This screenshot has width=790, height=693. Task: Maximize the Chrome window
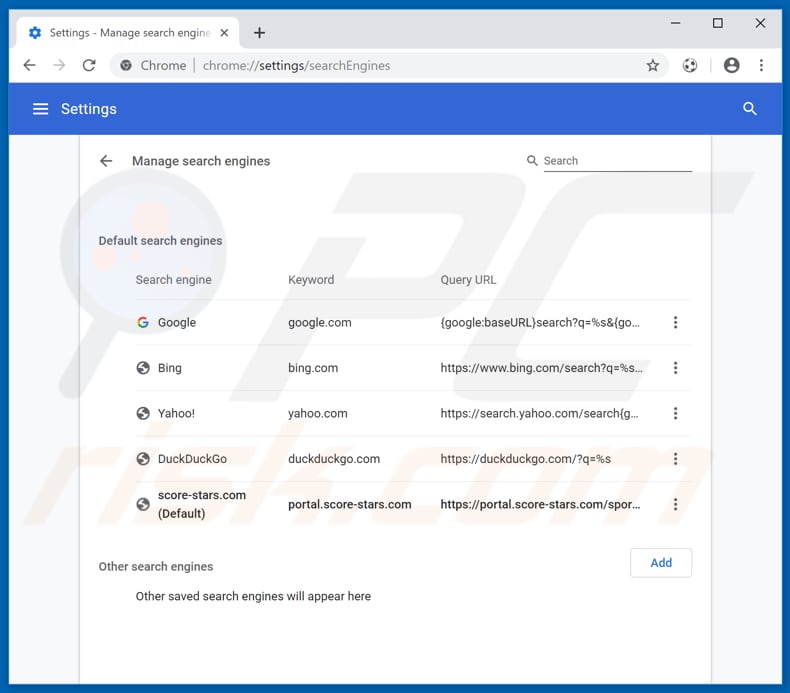[x=717, y=23]
